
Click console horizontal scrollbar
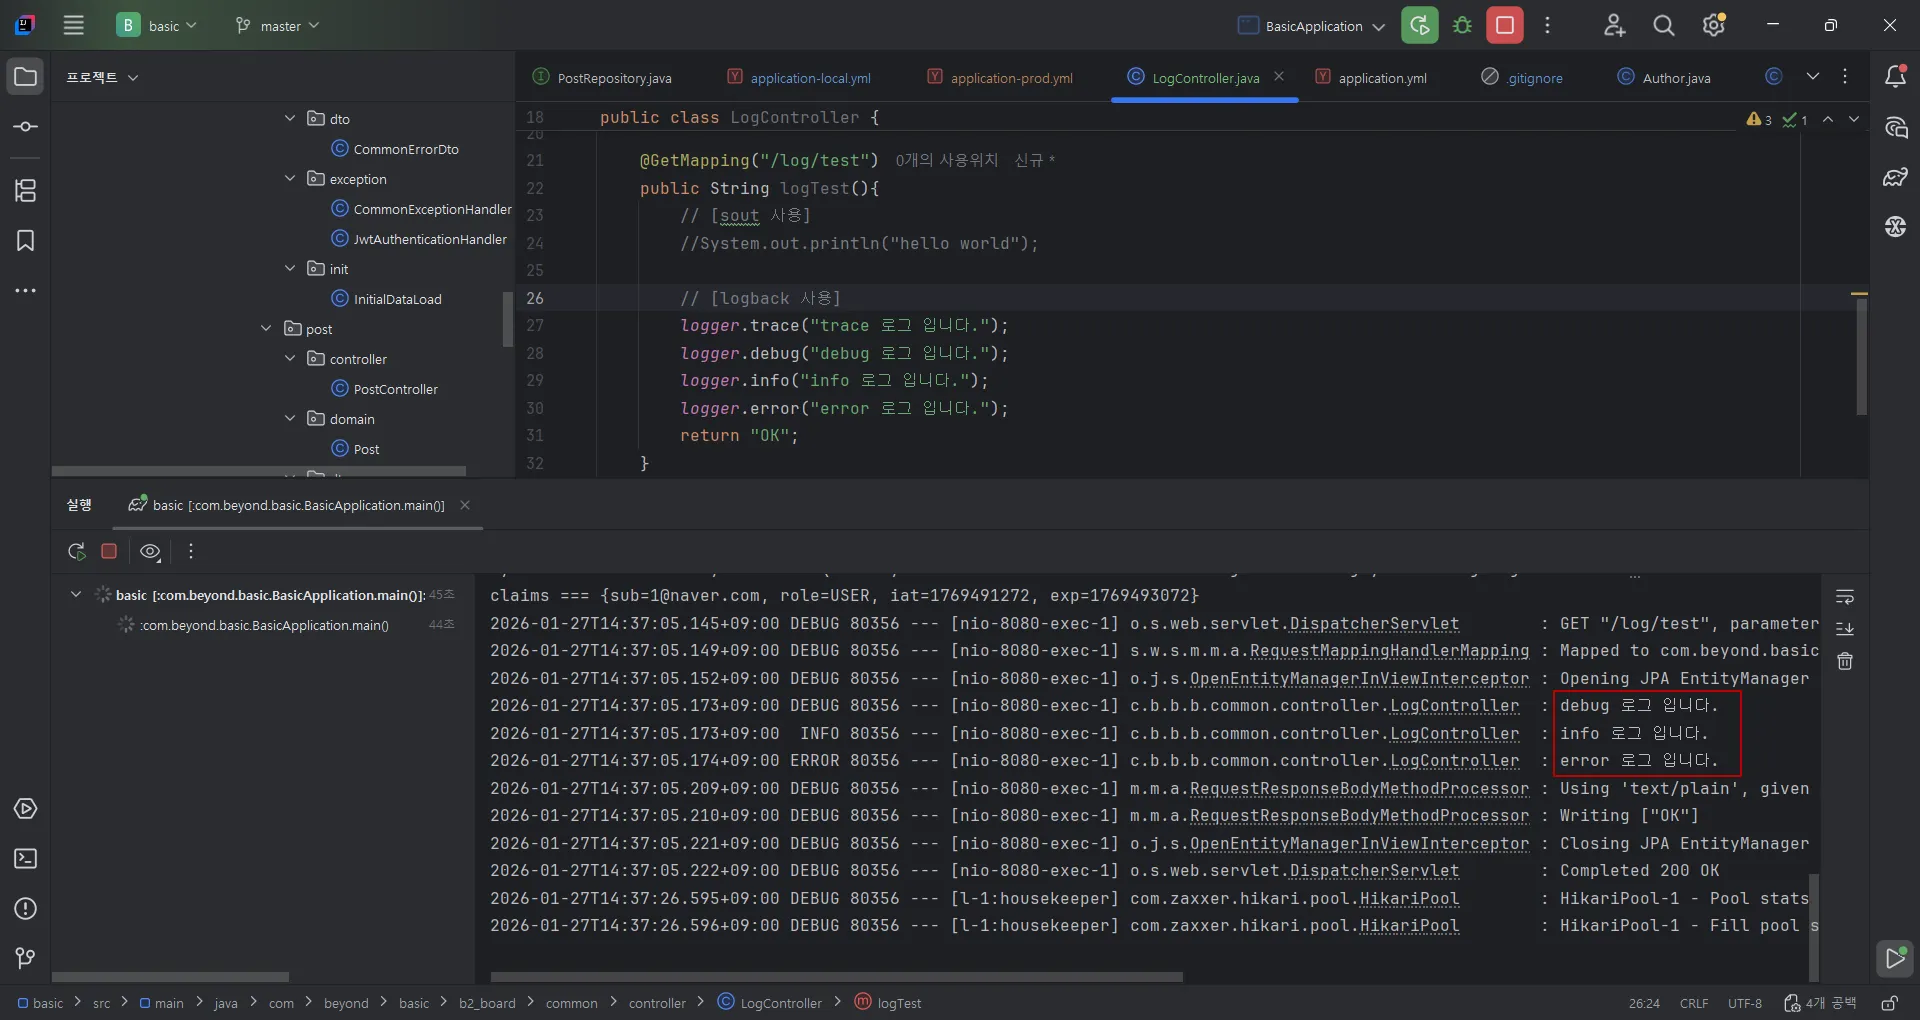coord(836,976)
